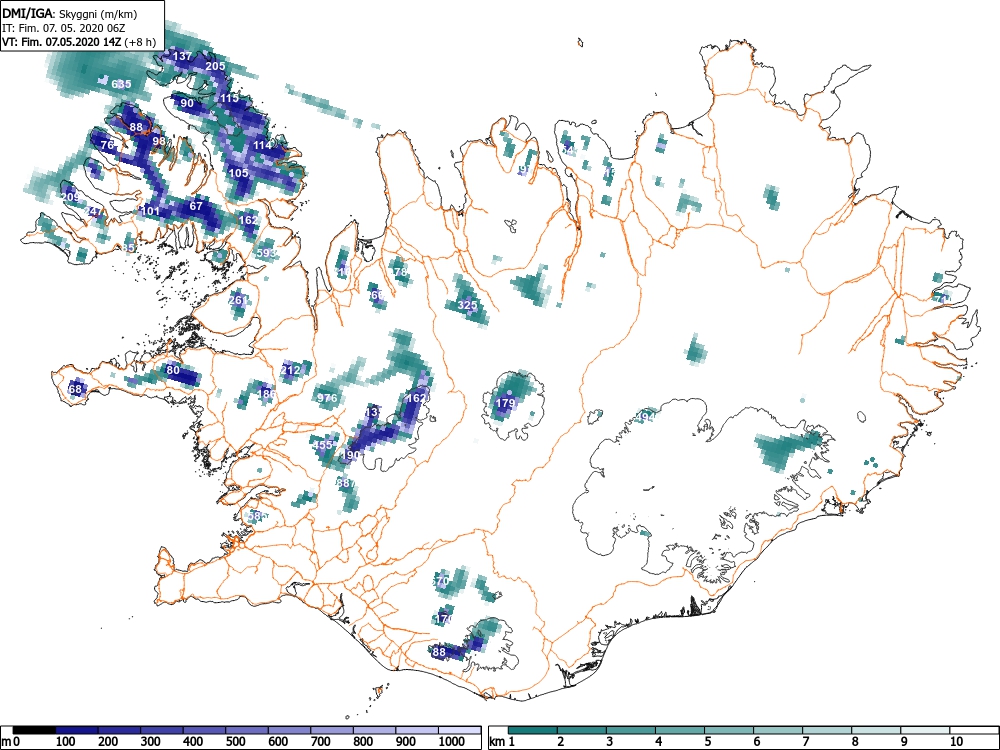Click the black 0–100 m legend swatch
The image size is (1000, 750).
point(34,730)
